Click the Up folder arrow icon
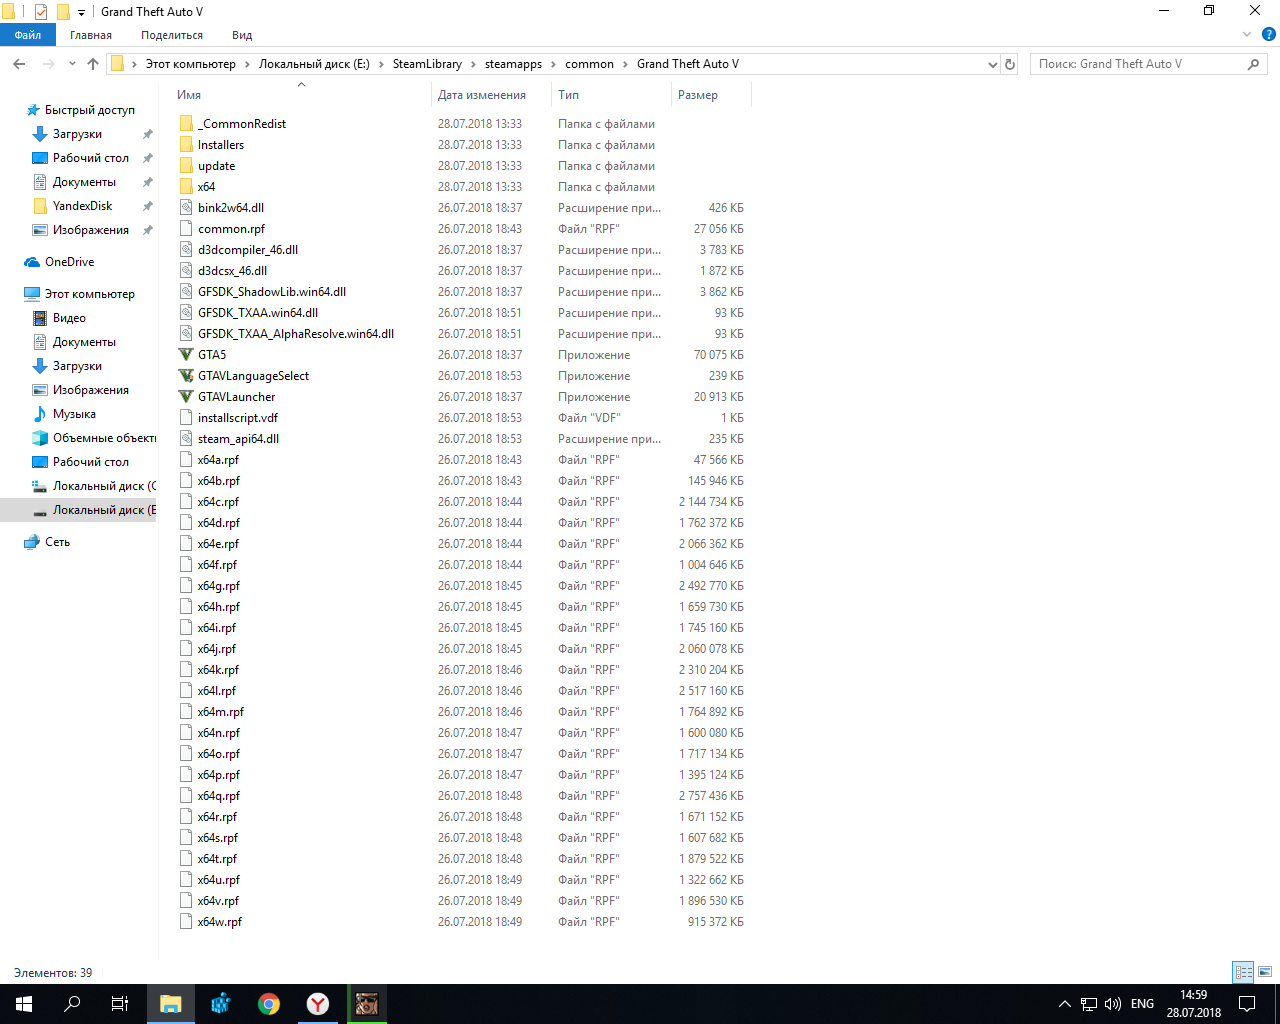 (93, 64)
